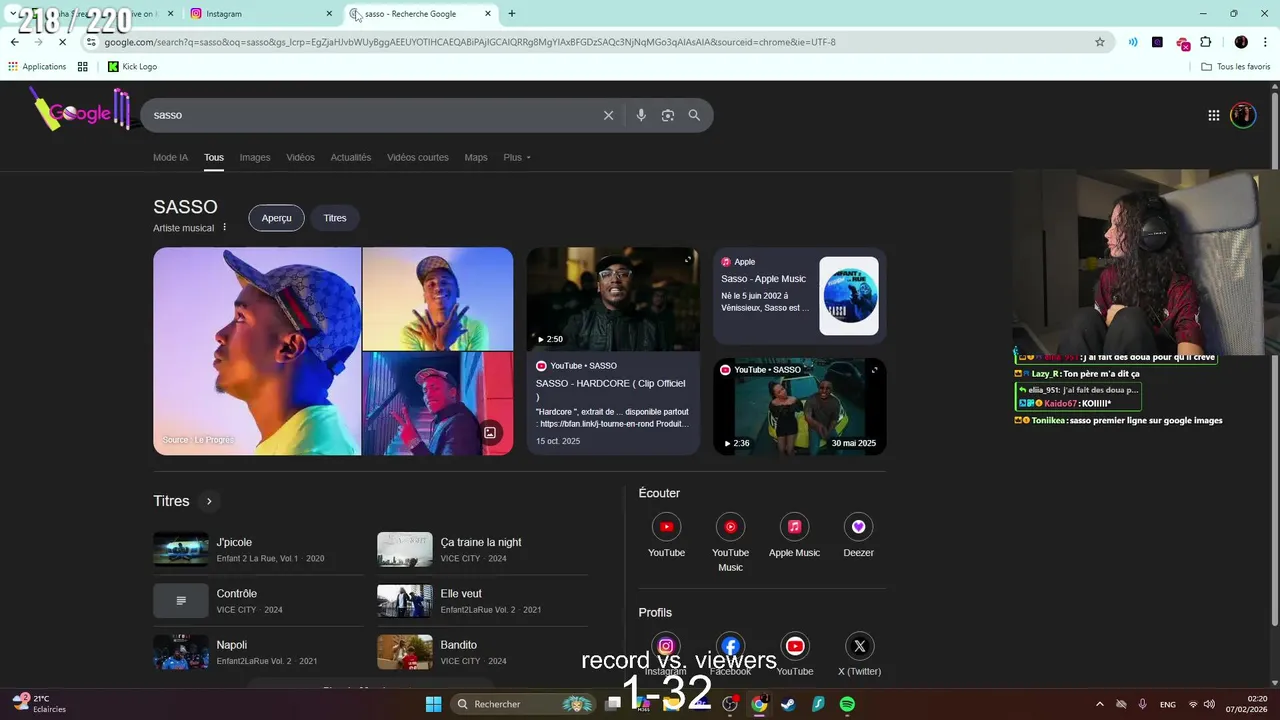
Task: Play the 2:36 YouTube video from 30 mai 2025
Action: (x=800, y=406)
